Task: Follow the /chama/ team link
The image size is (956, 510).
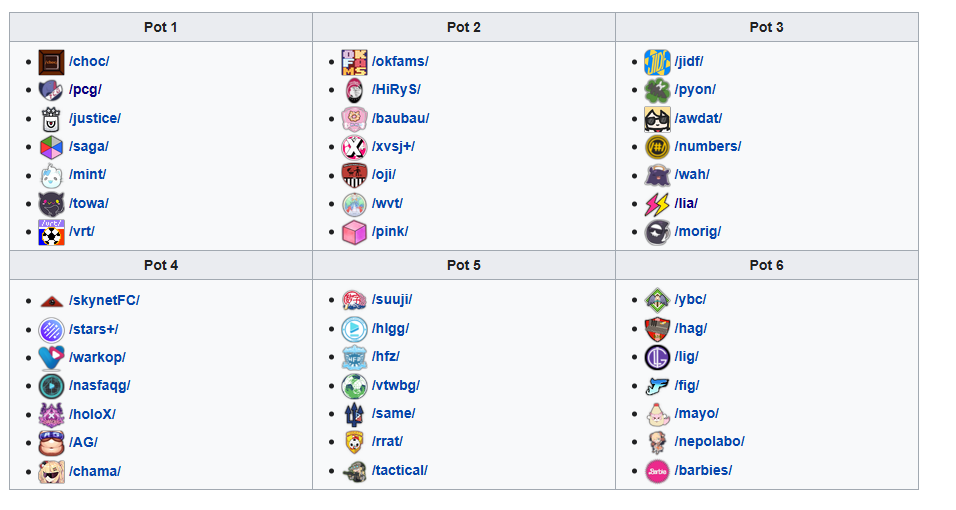Action: click(95, 472)
